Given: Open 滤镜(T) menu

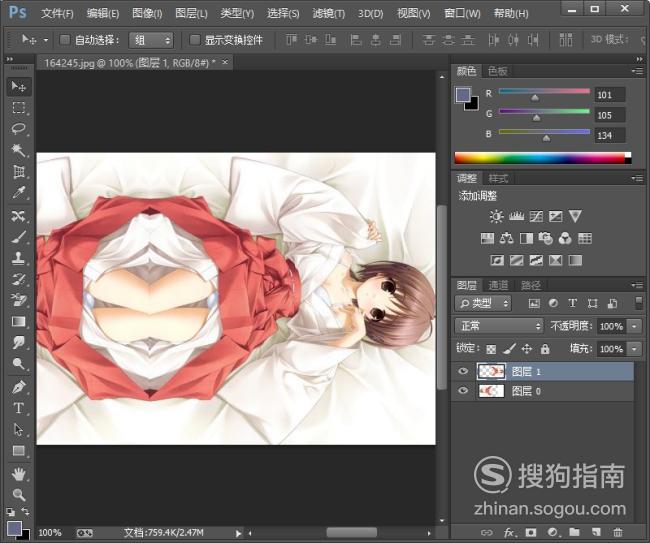Looking at the screenshot, I should tap(329, 14).
